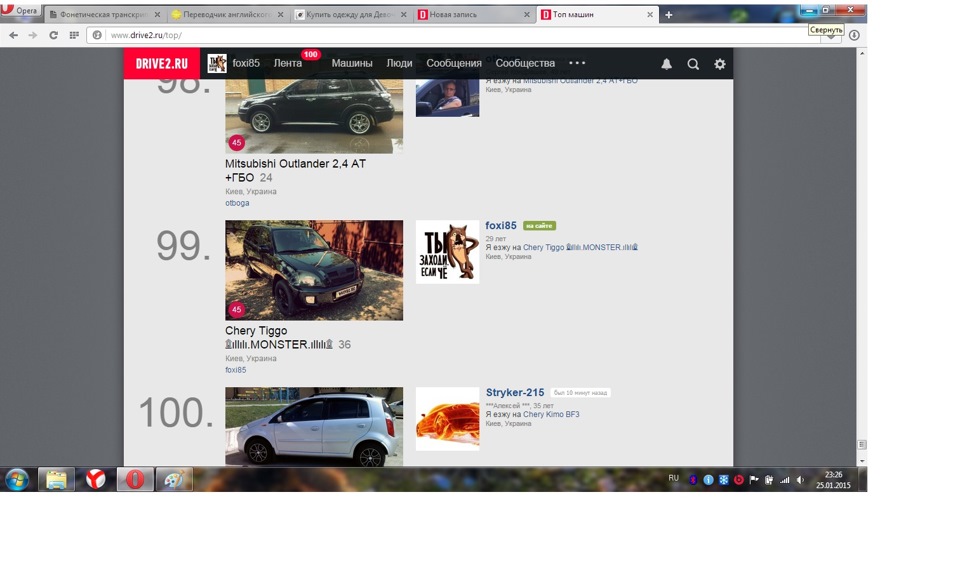960x584 pixels.
Task: Open a new browser tab
Action: (x=669, y=15)
